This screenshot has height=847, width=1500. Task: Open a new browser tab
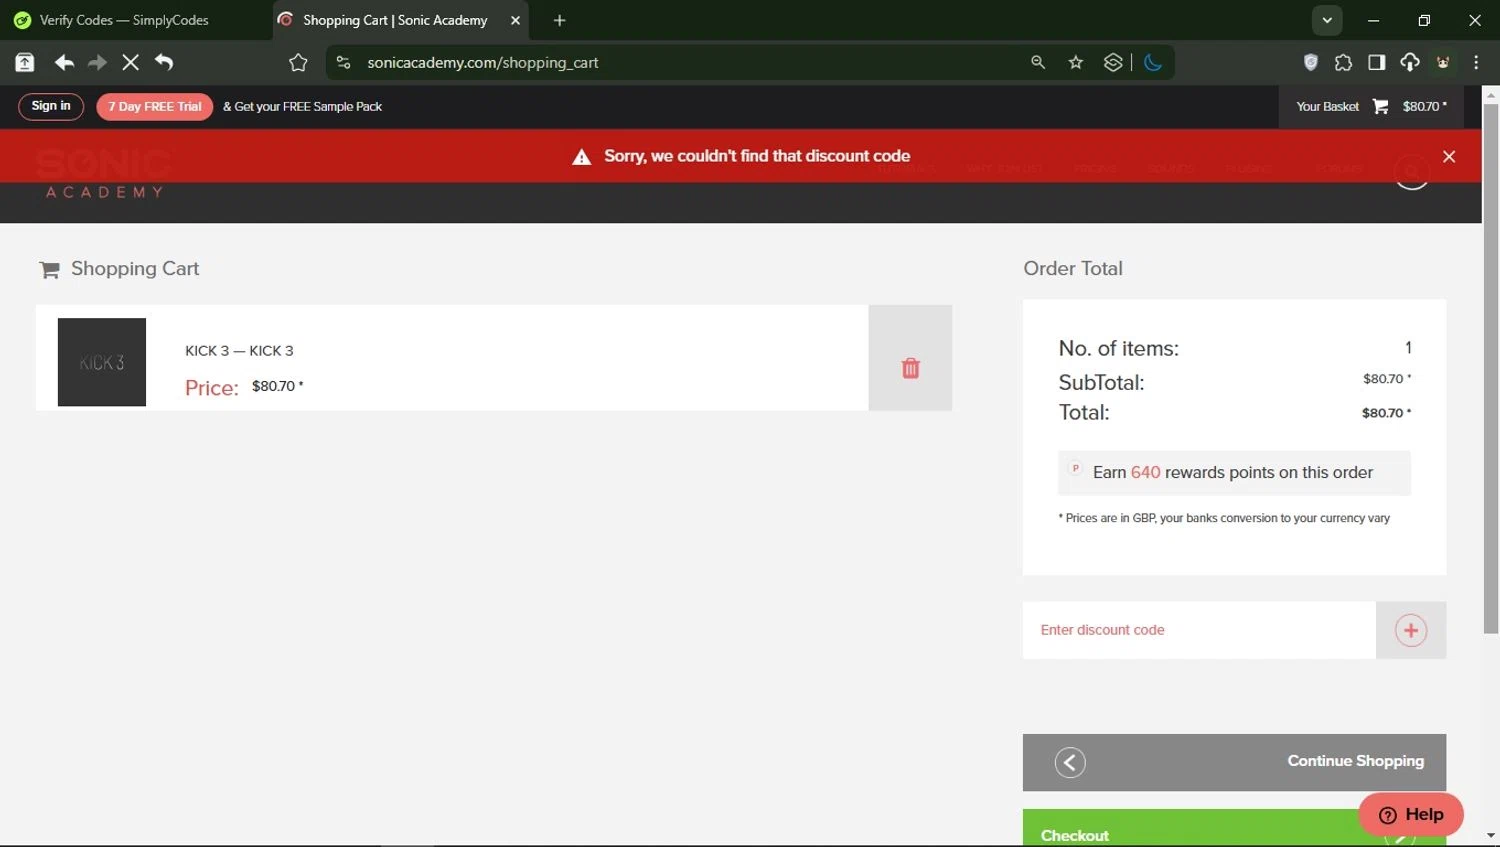tap(559, 20)
